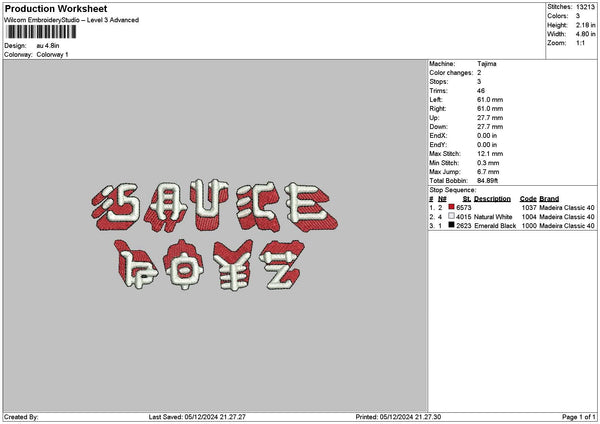Click the Zoom value 1:1
The width and height of the screenshot is (600, 424).
click(580, 43)
